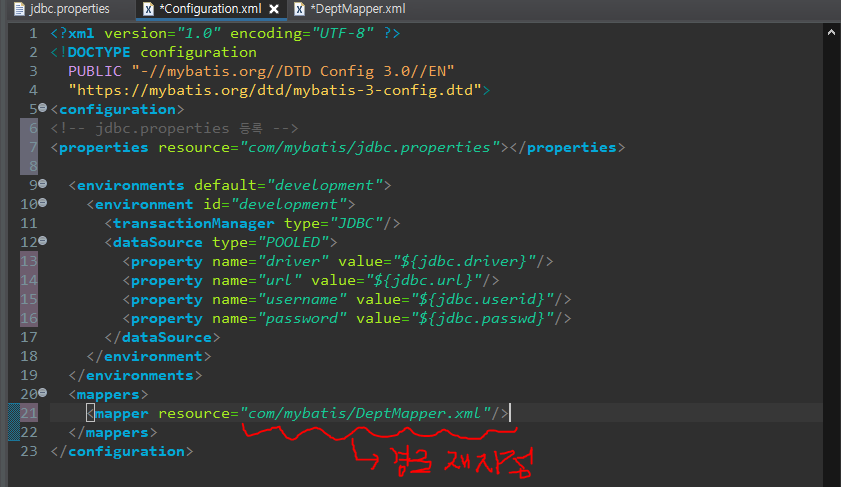Collapse the environments element fold at line 9
This screenshot has height=487, width=841.
pos(43,184)
